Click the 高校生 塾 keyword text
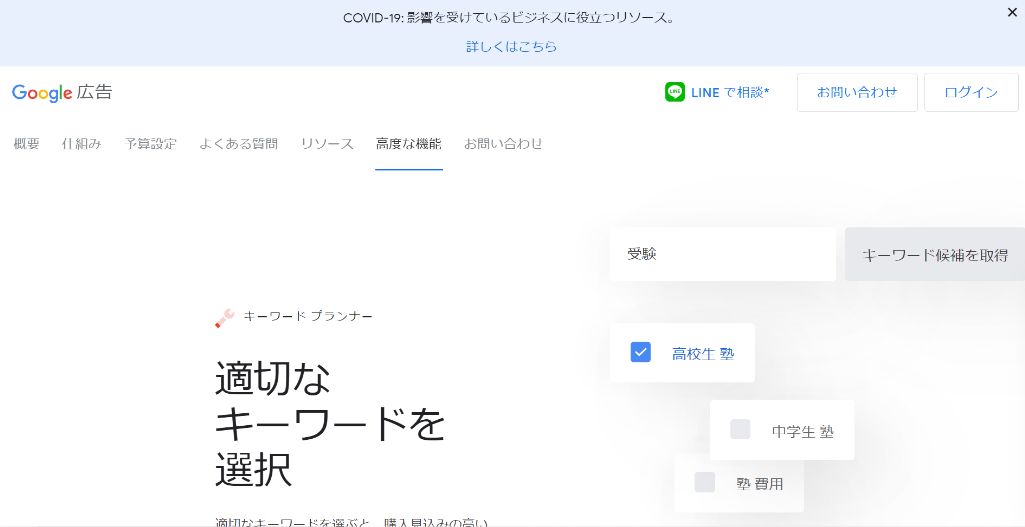 [x=703, y=354]
